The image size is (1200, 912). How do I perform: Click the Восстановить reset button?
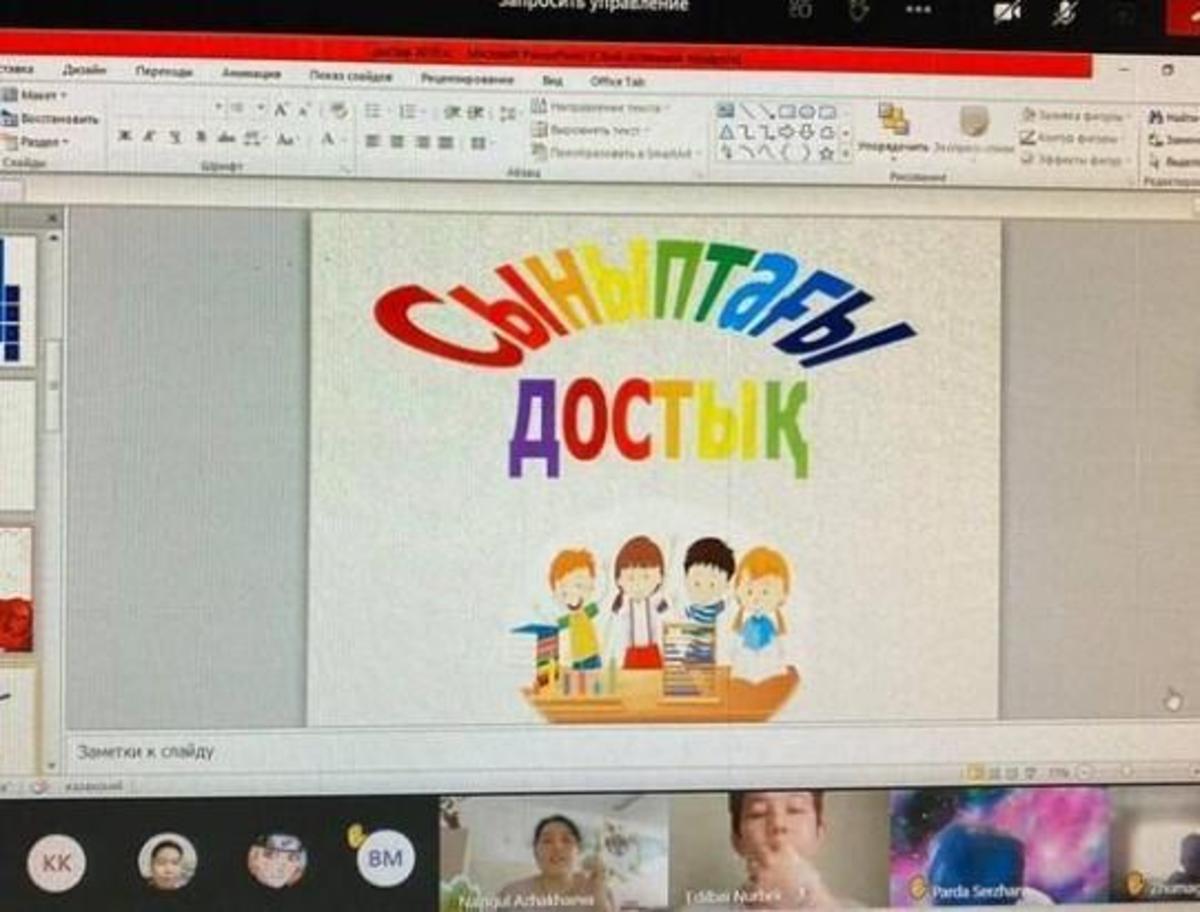52,119
